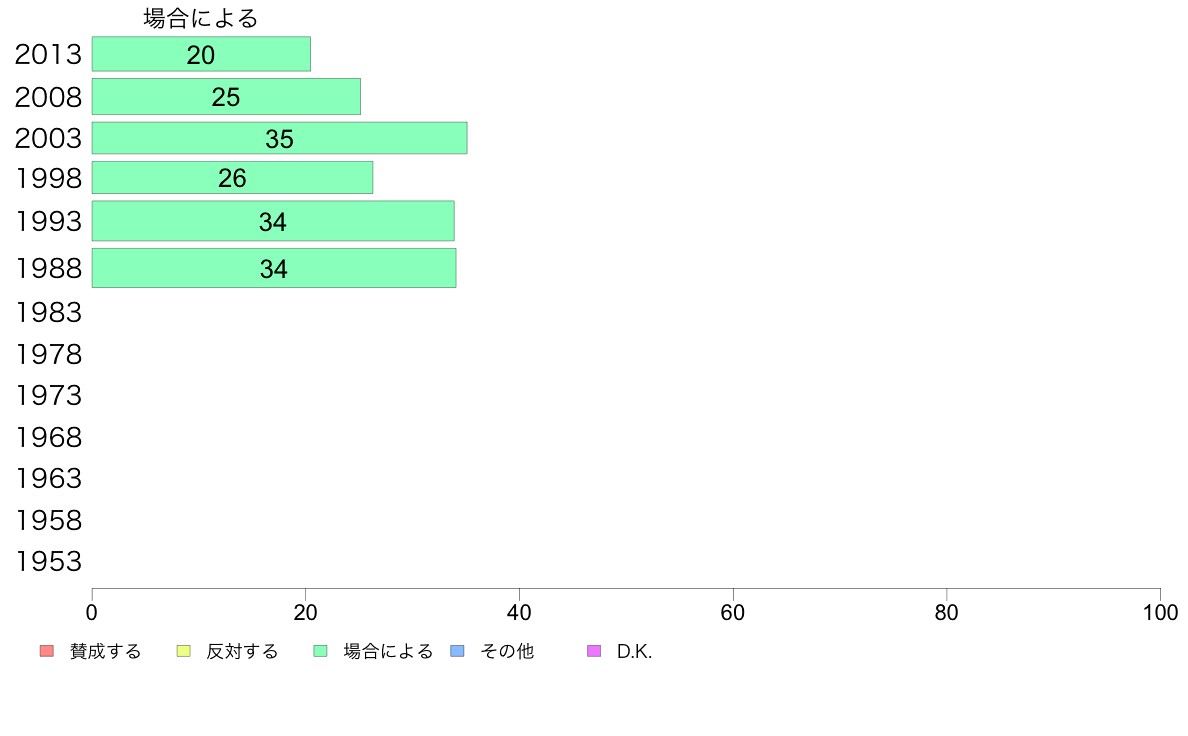This screenshot has height=736, width=1188.
Task: Select the 1993 bar showing 34
Action: (x=274, y=221)
